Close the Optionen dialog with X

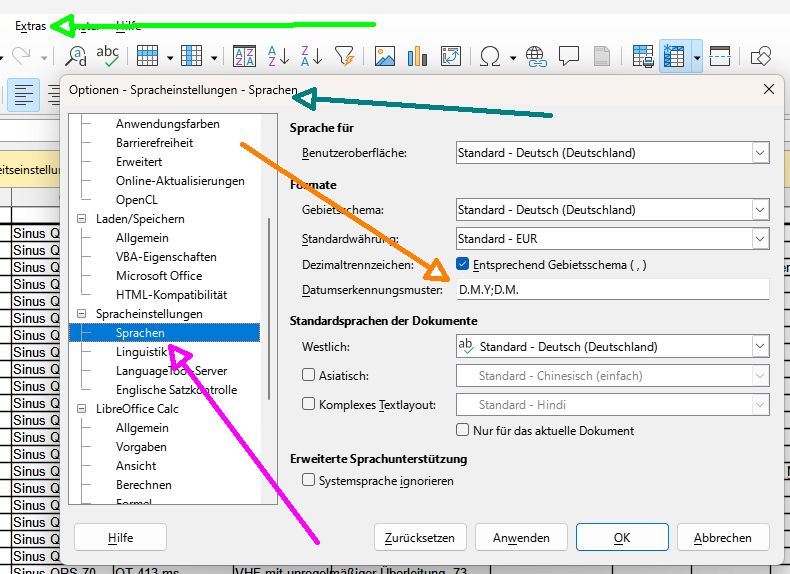(769, 89)
